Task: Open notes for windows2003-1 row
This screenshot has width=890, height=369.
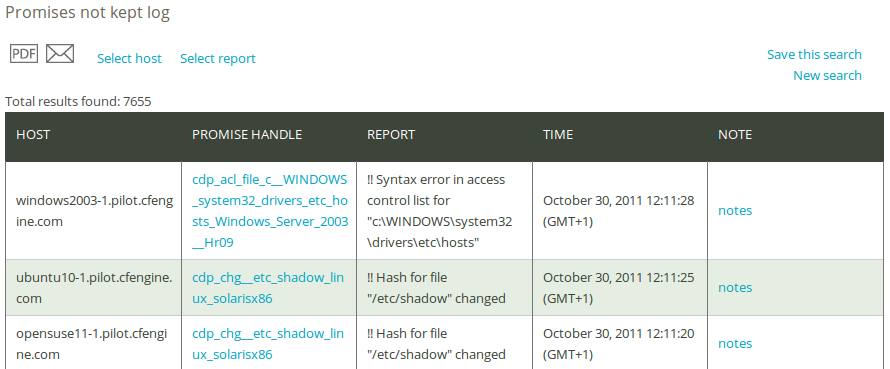Action: click(x=735, y=211)
